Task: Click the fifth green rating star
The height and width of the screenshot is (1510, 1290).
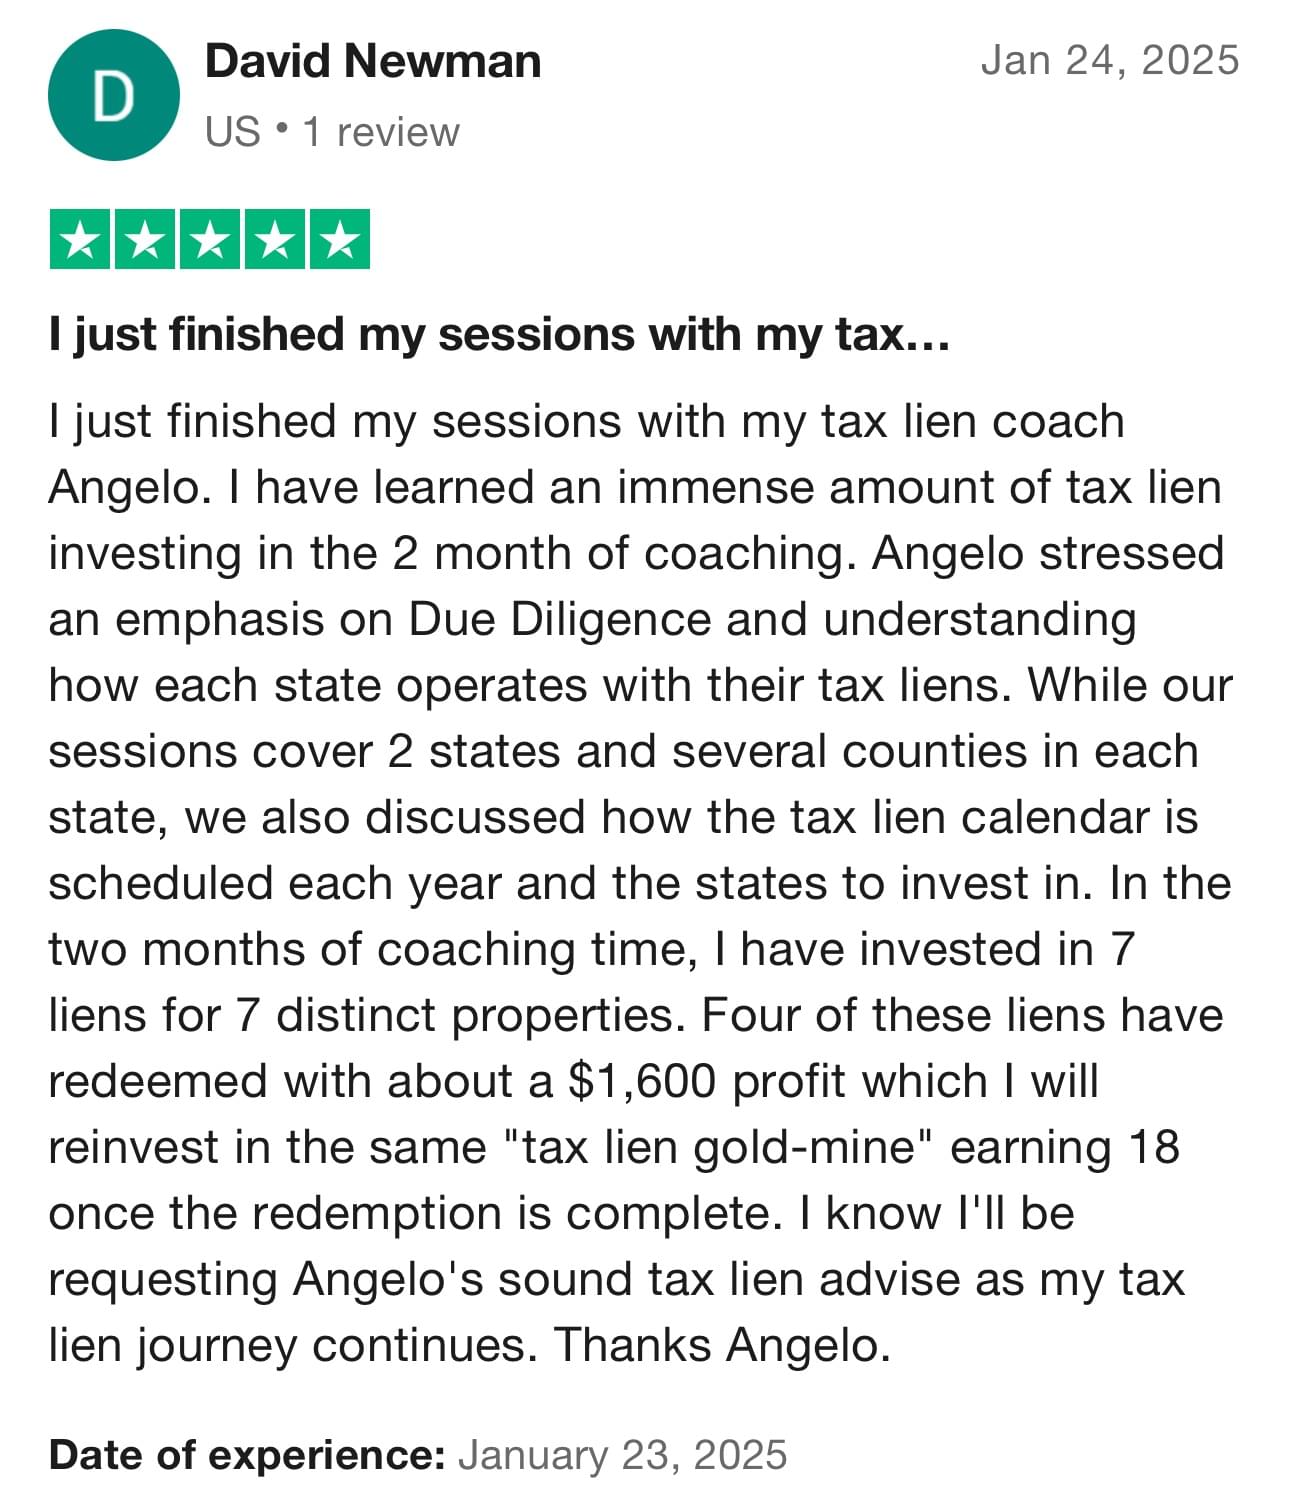Action: tap(340, 240)
